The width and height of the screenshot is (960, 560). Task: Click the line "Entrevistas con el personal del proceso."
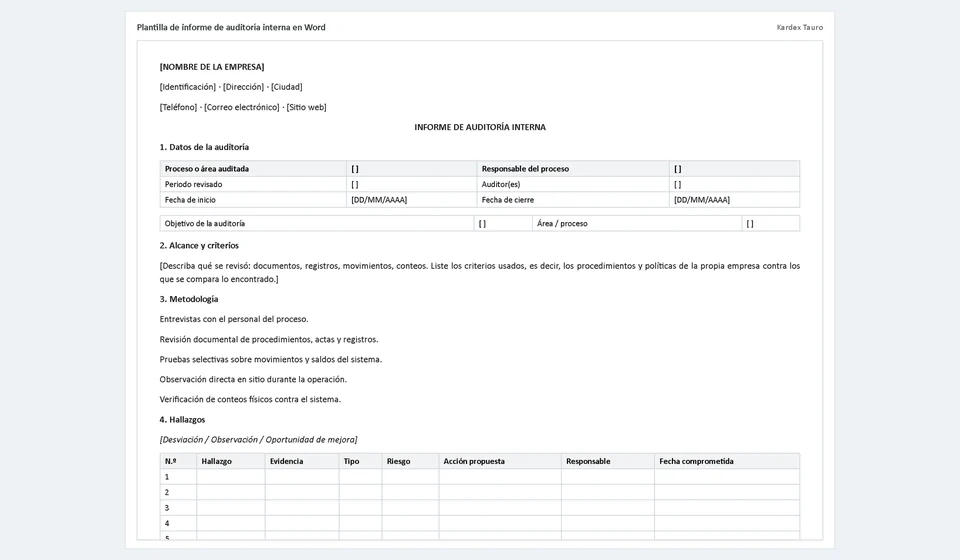point(234,319)
